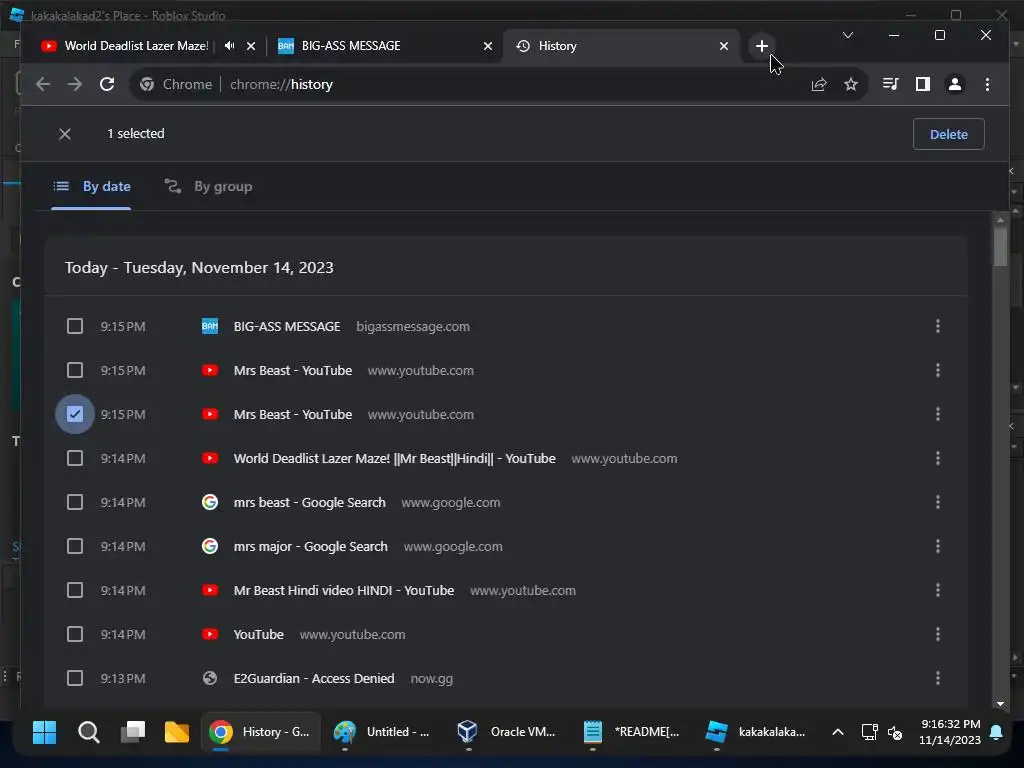Reload the history page
1024x768 pixels.
point(107,84)
